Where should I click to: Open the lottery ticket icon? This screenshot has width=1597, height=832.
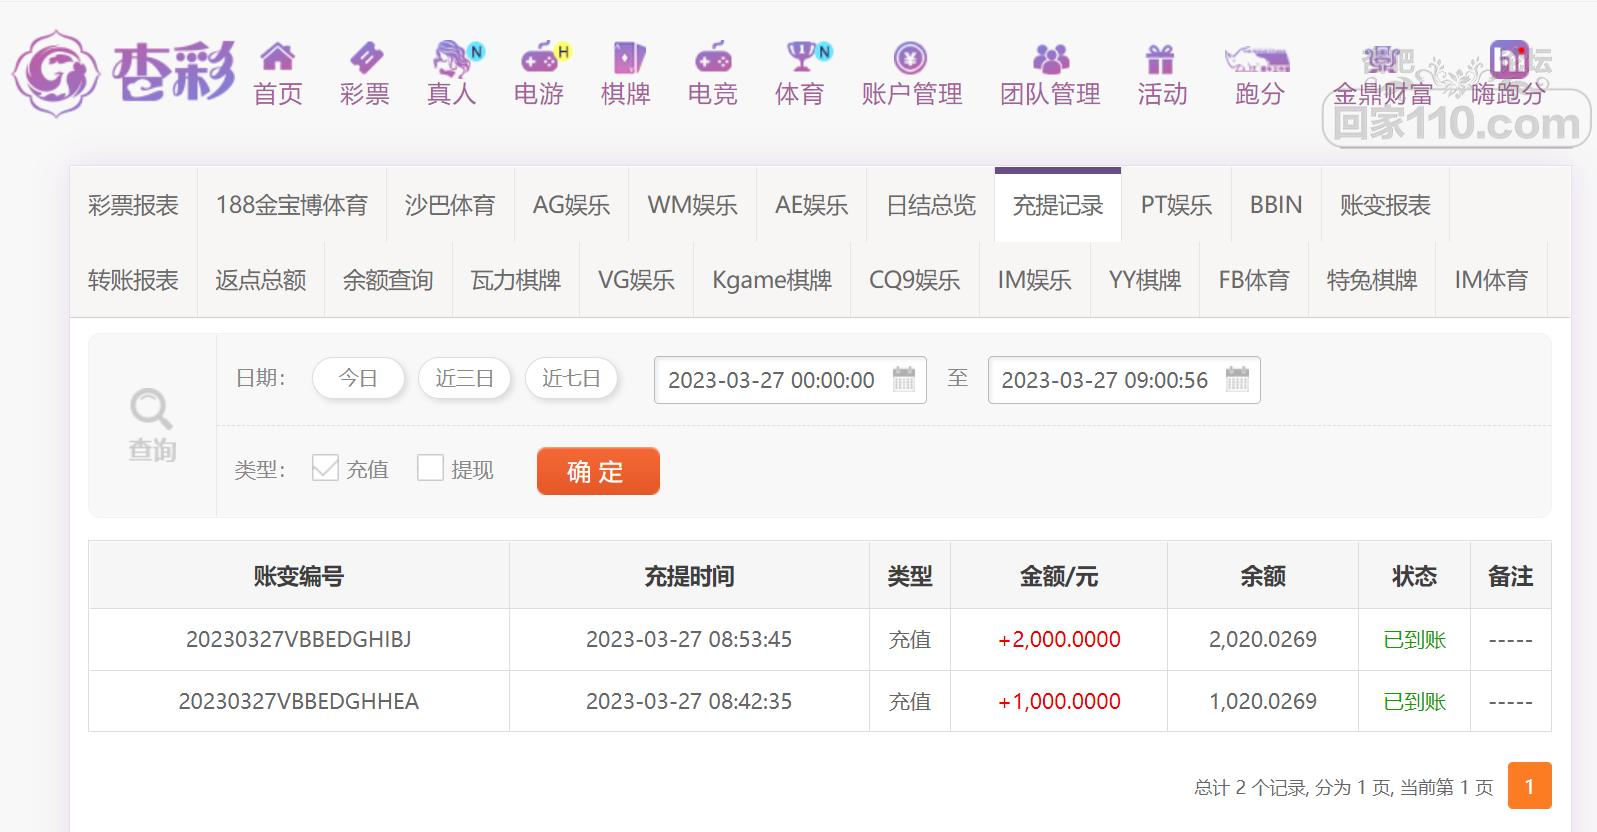tap(365, 57)
